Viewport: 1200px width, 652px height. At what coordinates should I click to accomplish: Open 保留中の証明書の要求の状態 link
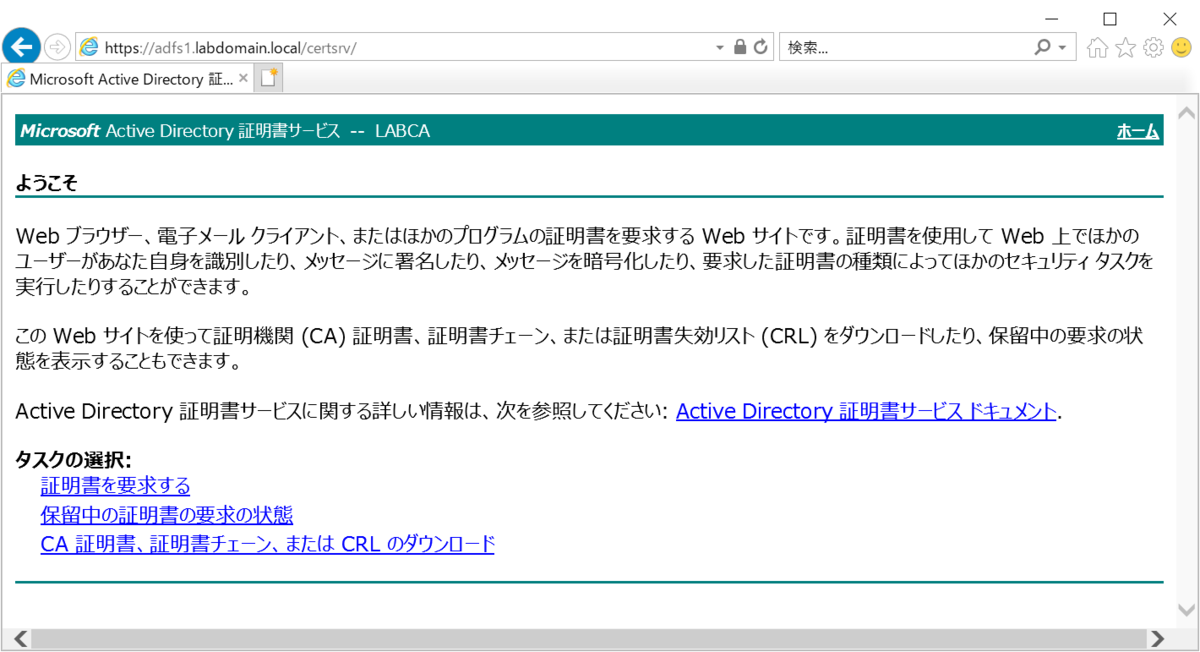[166, 515]
